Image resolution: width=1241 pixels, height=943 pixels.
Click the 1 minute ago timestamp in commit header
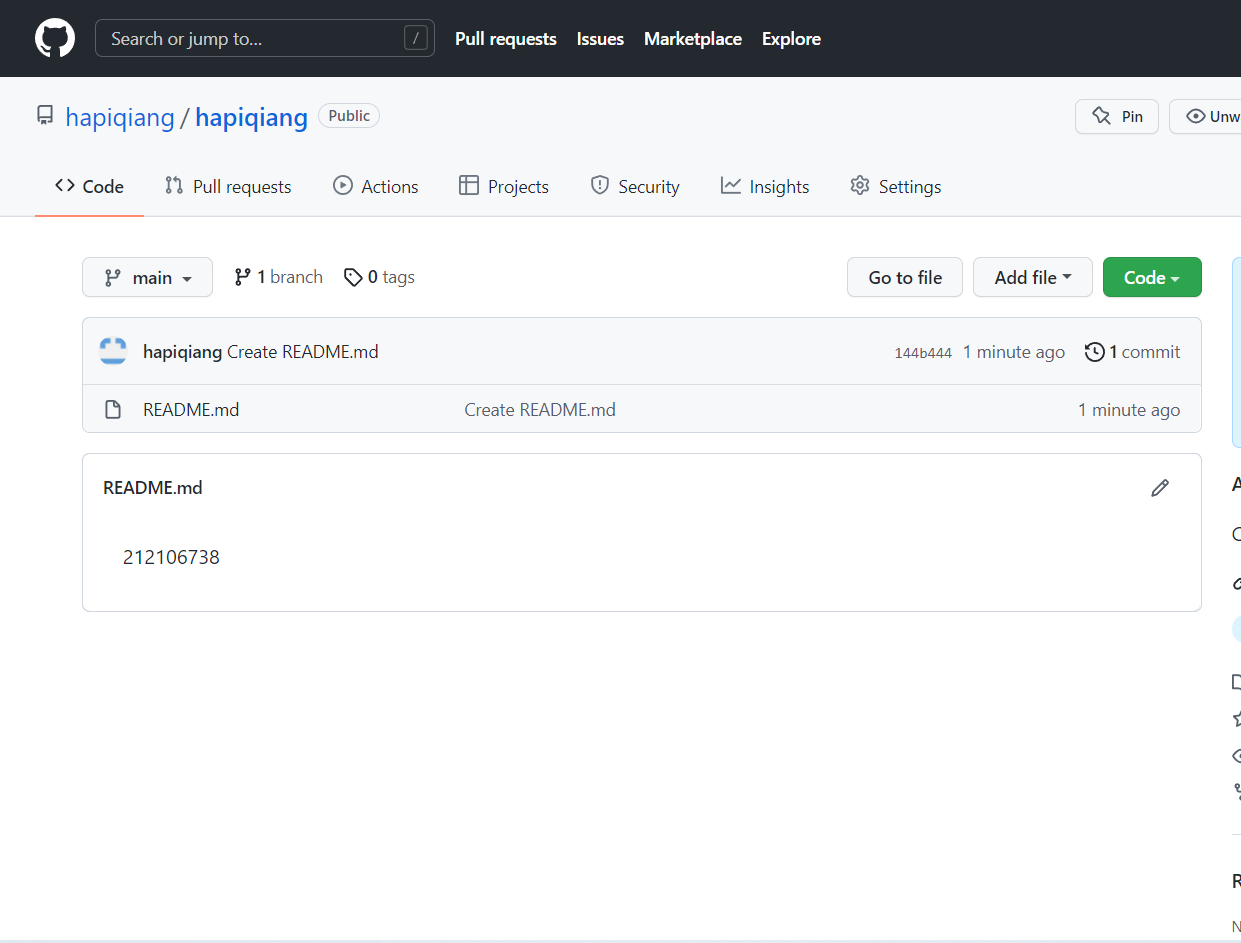pyautogui.click(x=1014, y=352)
